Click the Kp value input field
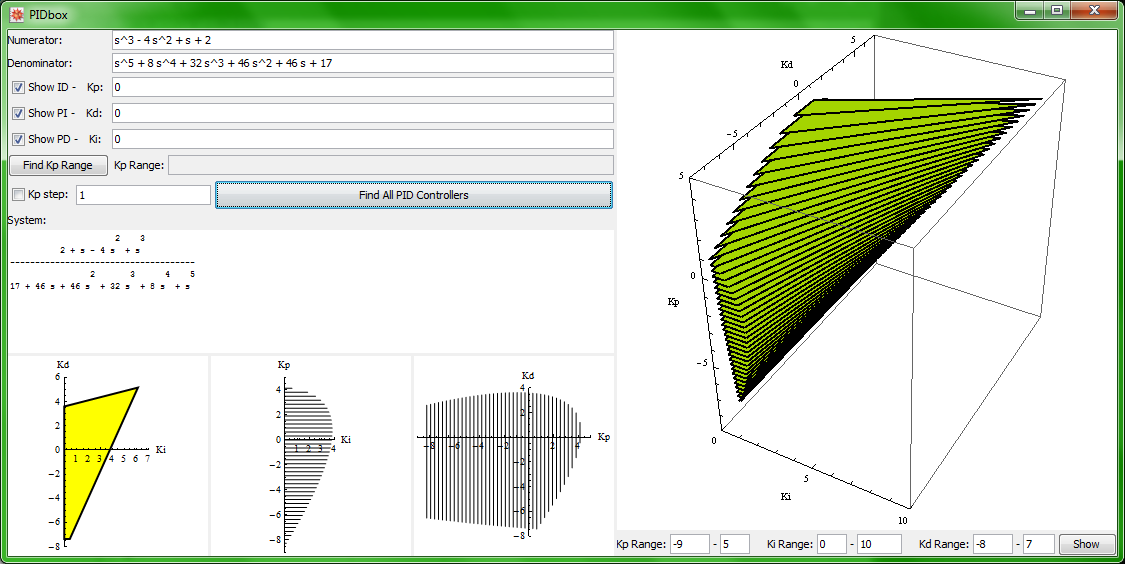 pyautogui.click(x=362, y=87)
